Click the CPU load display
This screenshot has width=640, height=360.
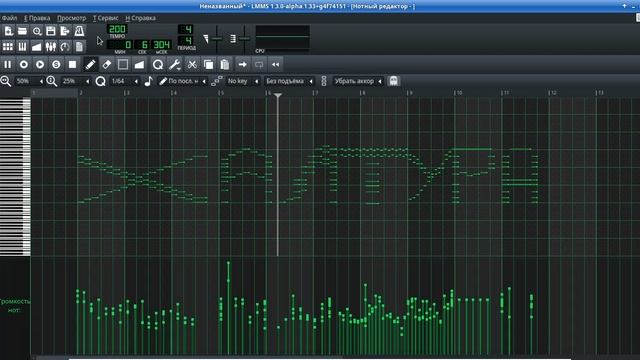(x=282, y=38)
